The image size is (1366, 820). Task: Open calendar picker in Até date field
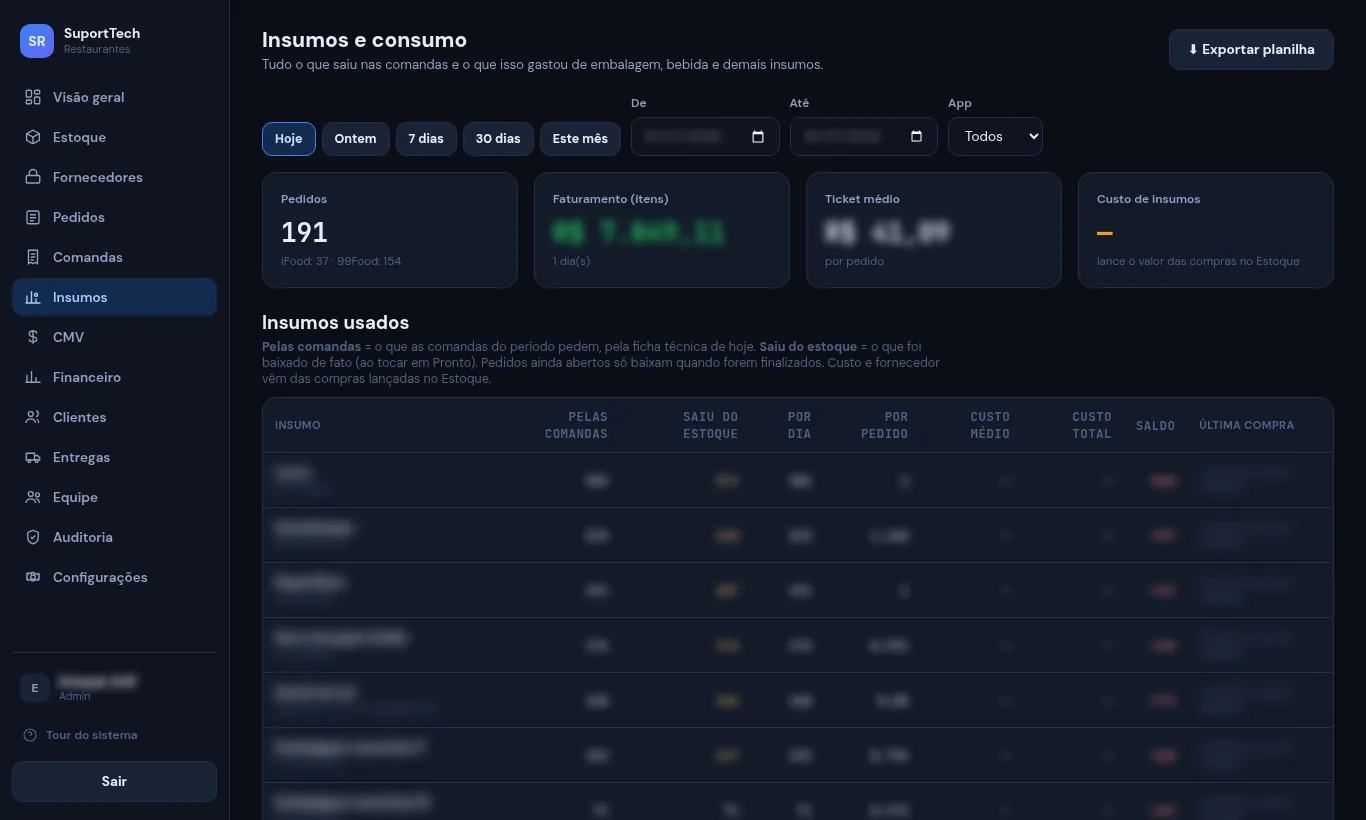point(917,137)
